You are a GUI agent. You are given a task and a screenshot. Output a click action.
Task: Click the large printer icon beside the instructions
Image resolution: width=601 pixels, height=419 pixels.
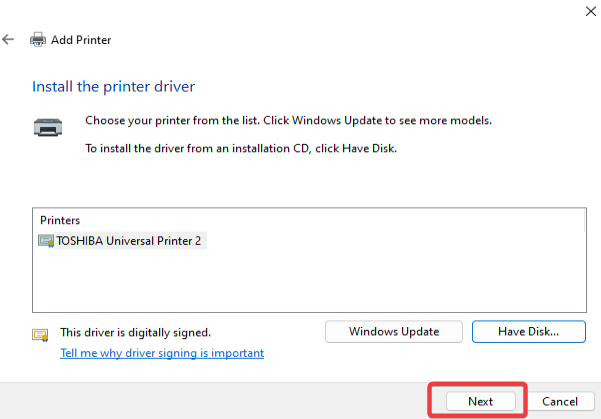coord(47,126)
